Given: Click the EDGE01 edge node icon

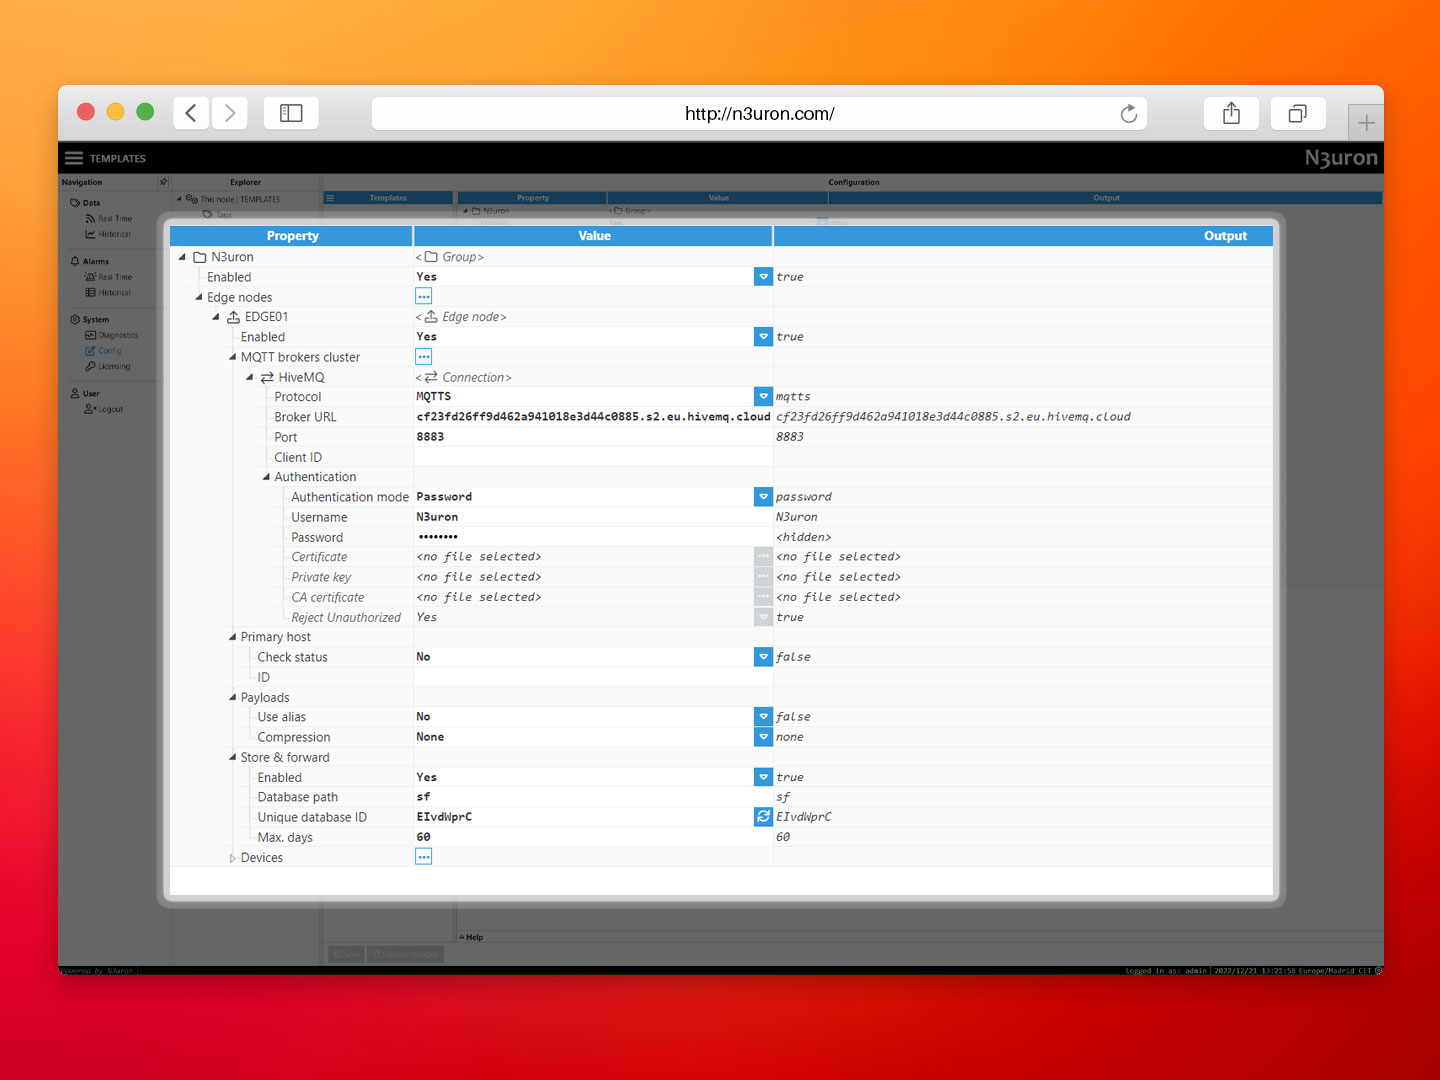Looking at the screenshot, I should point(233,317).
